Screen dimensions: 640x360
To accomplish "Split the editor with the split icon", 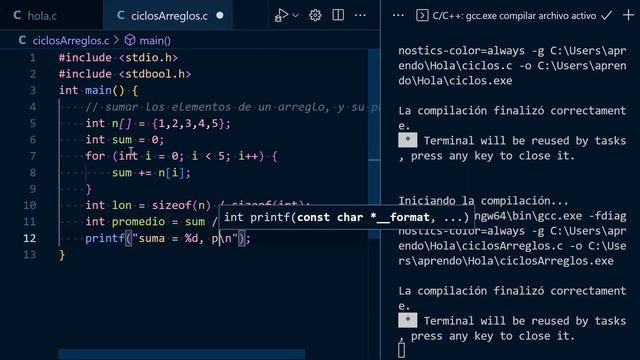I will (x=338, y=16).
